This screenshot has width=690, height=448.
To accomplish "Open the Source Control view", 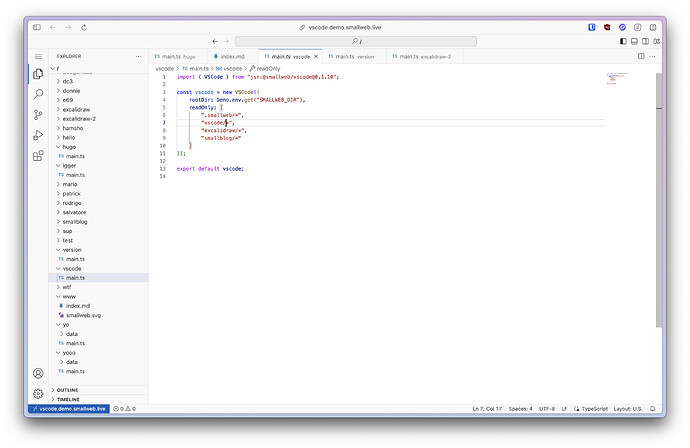I will coord(38,114).
